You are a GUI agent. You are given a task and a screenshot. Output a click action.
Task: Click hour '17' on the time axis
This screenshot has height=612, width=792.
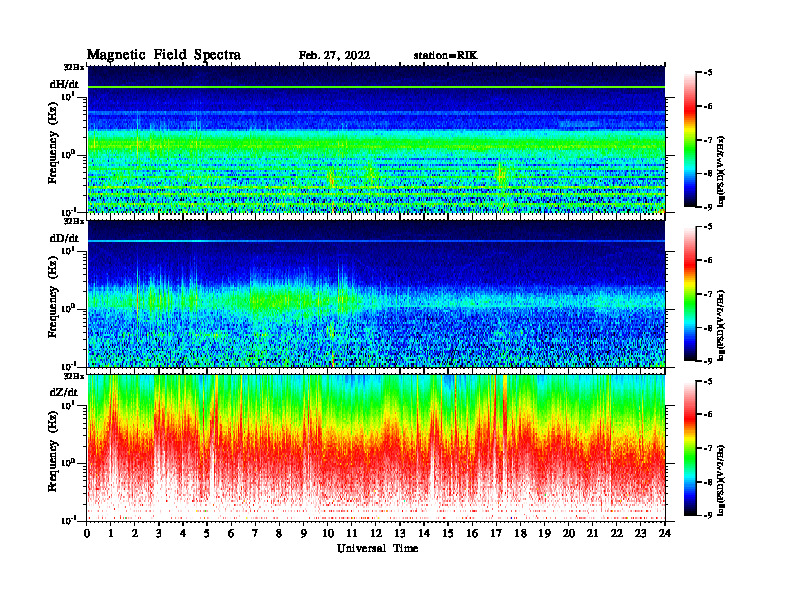[496, 533]
